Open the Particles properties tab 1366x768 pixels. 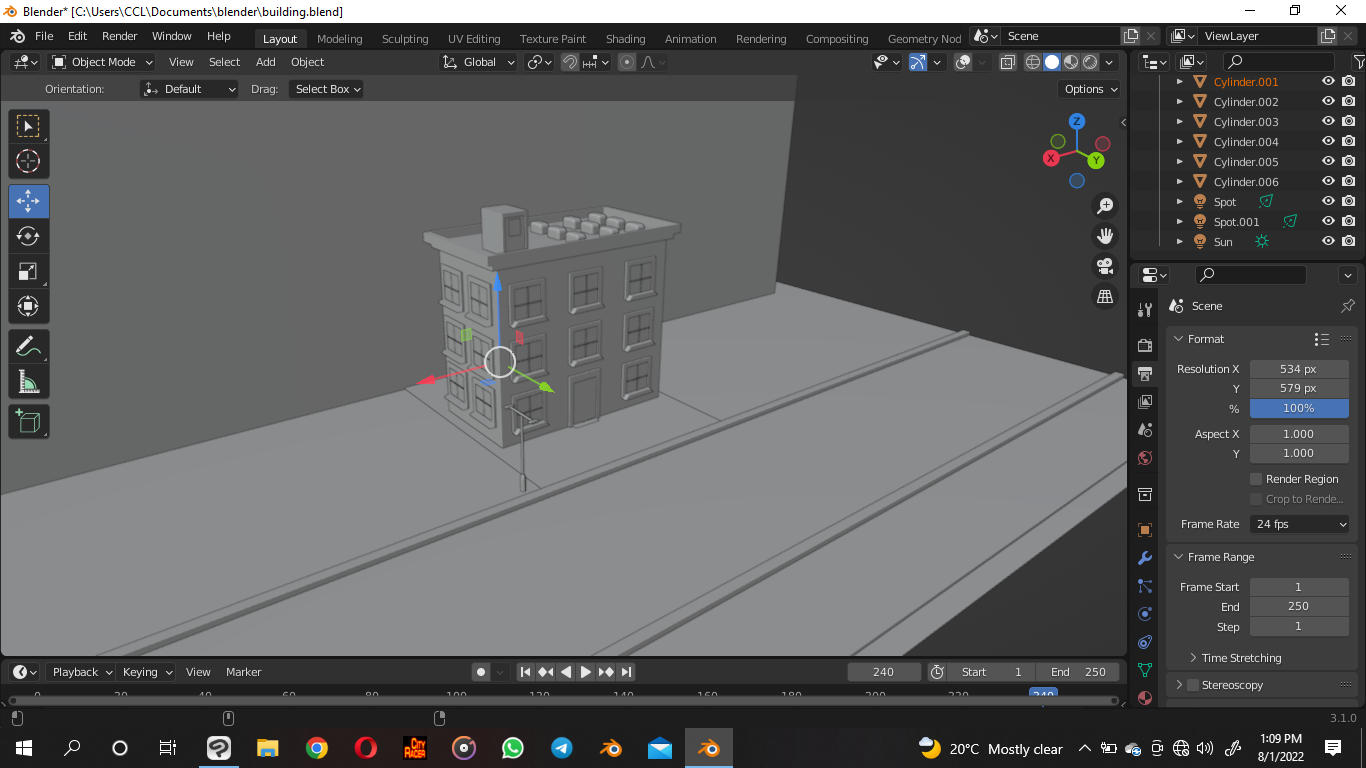click(x=1145, y=586)
